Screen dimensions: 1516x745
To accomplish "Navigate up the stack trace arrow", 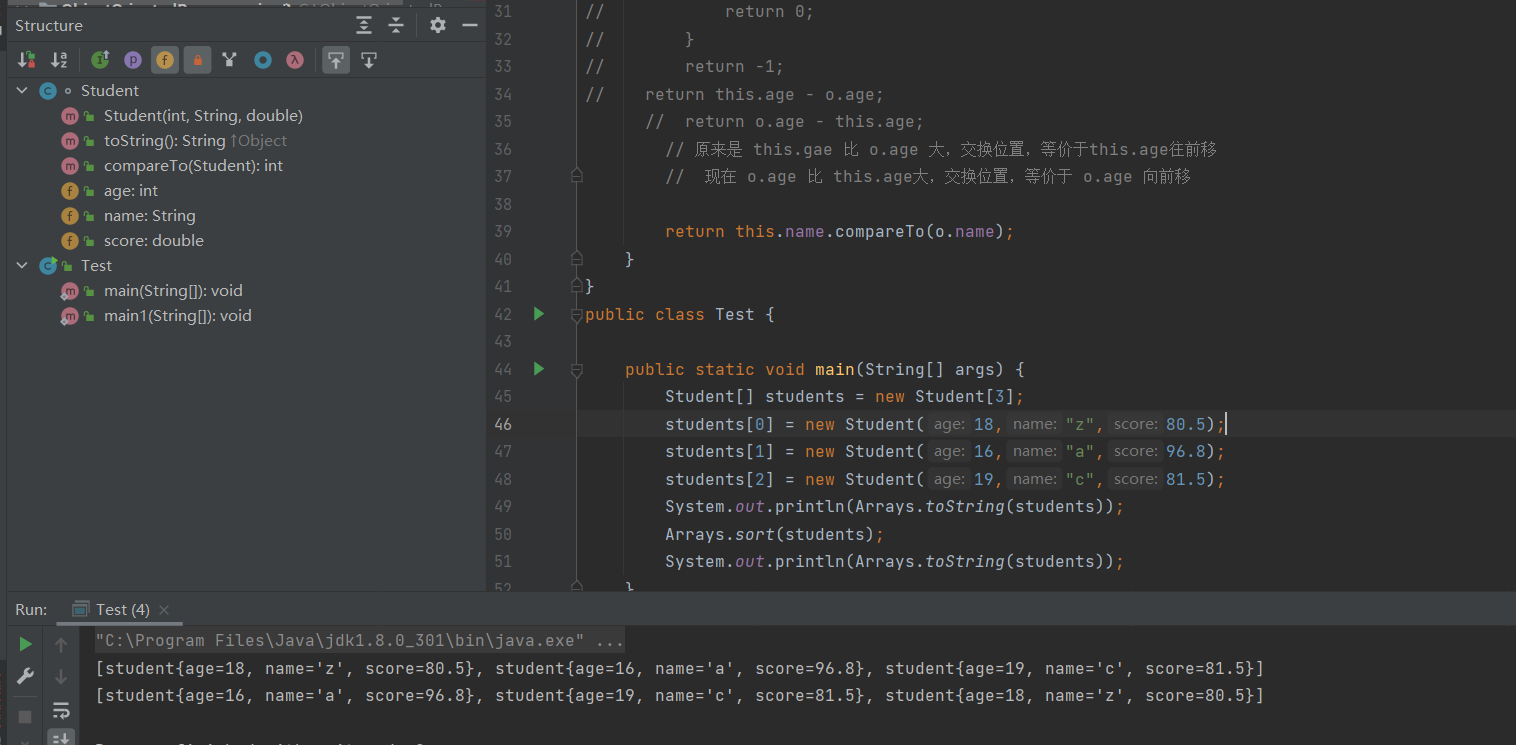I will click(61, 645).
